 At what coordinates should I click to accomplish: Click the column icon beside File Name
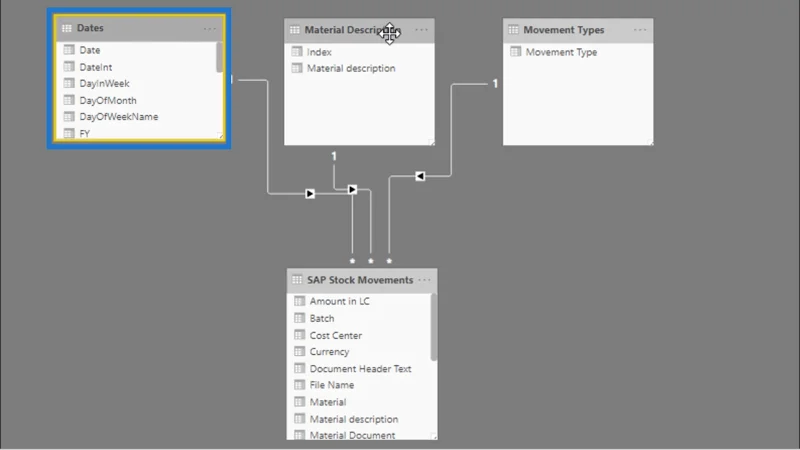point(299,385)
